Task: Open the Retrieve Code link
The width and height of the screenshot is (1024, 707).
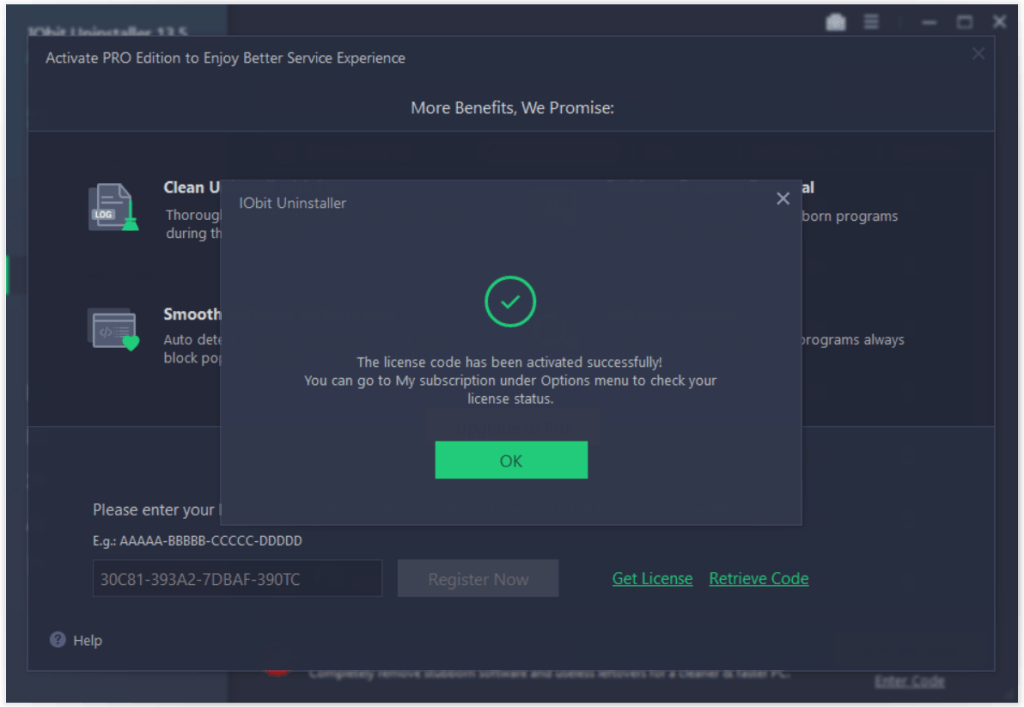Action: tap(759, 579)
